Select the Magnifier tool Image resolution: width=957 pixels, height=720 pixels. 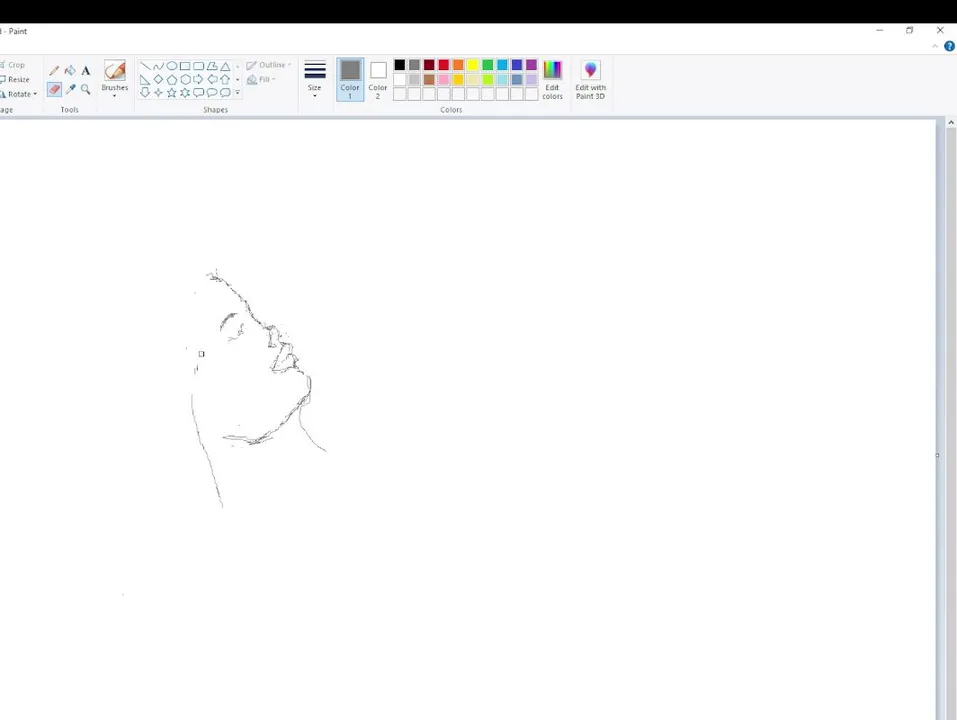pyautogui.click(x=85, y=90)
